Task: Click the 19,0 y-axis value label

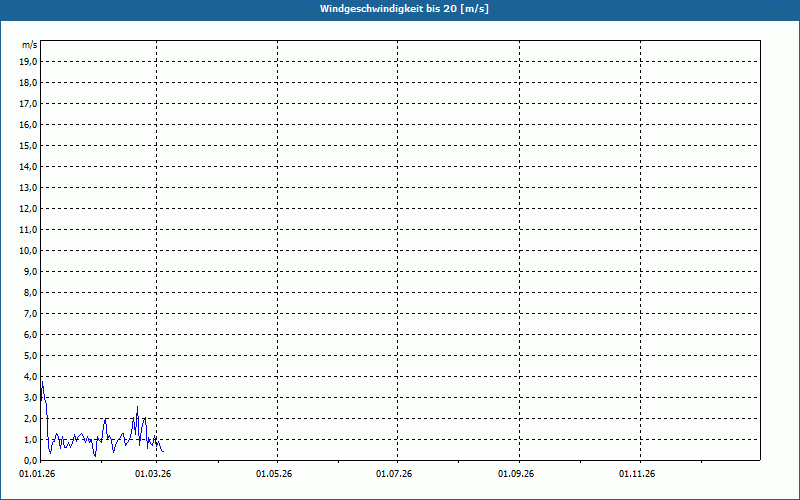Action: tap(28, 62)
